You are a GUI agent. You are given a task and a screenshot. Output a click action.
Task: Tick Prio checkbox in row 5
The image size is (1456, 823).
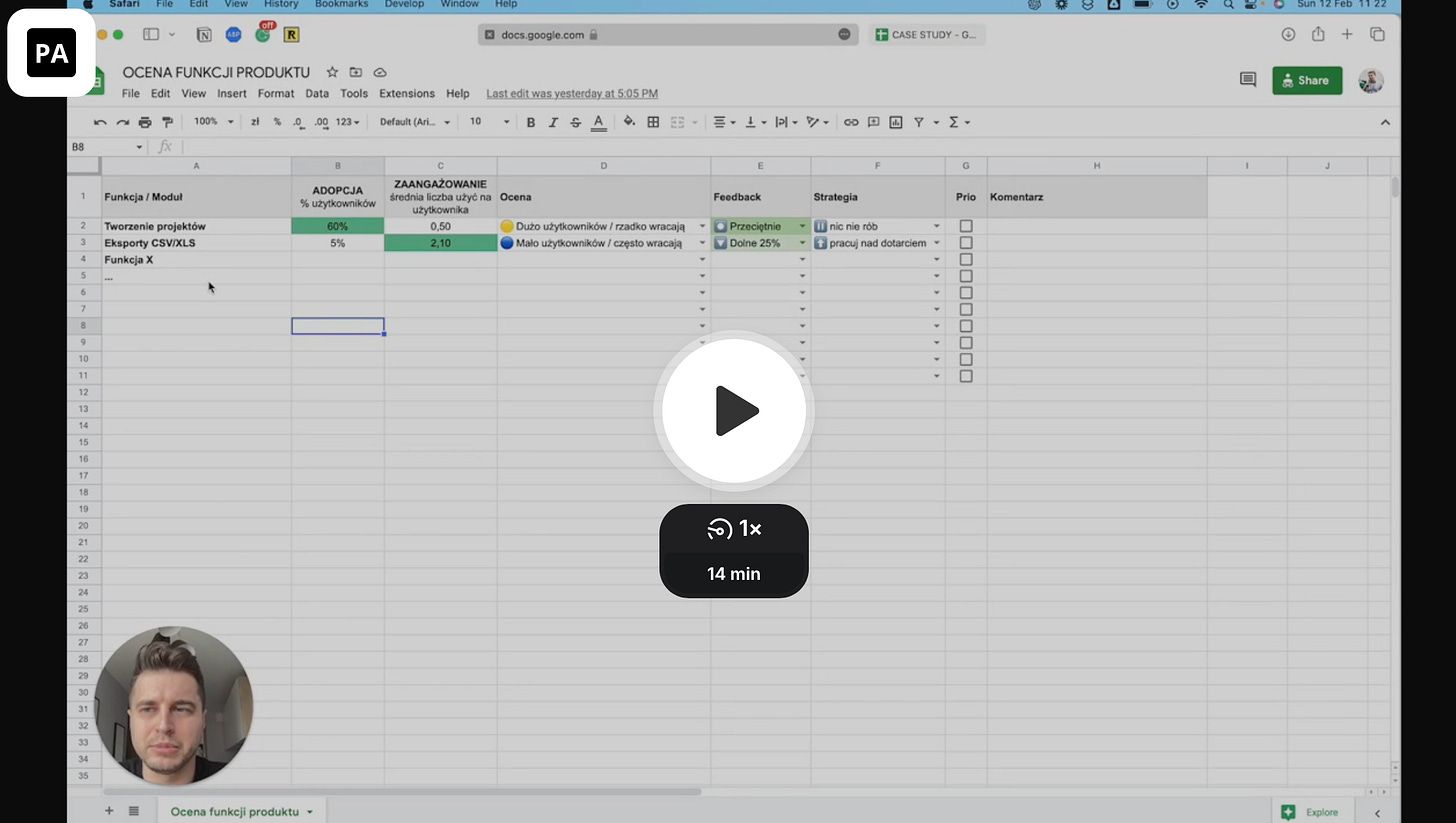966,276
